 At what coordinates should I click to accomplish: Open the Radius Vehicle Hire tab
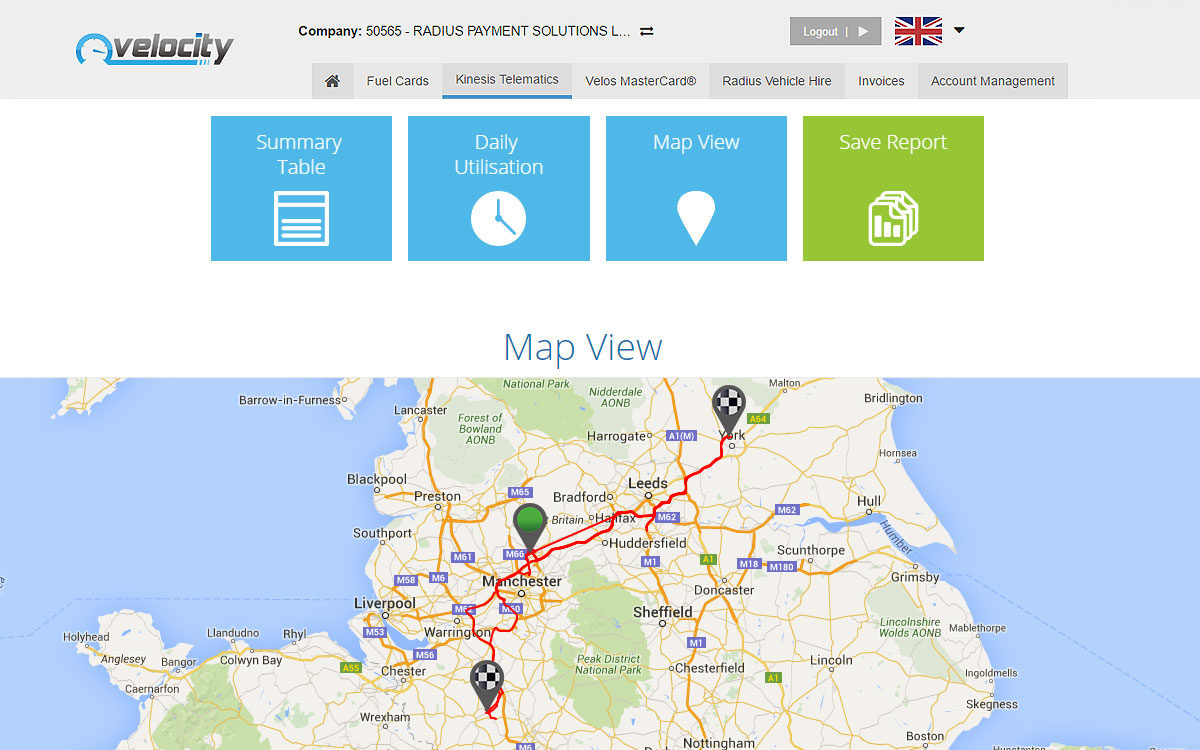pyautogui.click(x=777, y=81)
